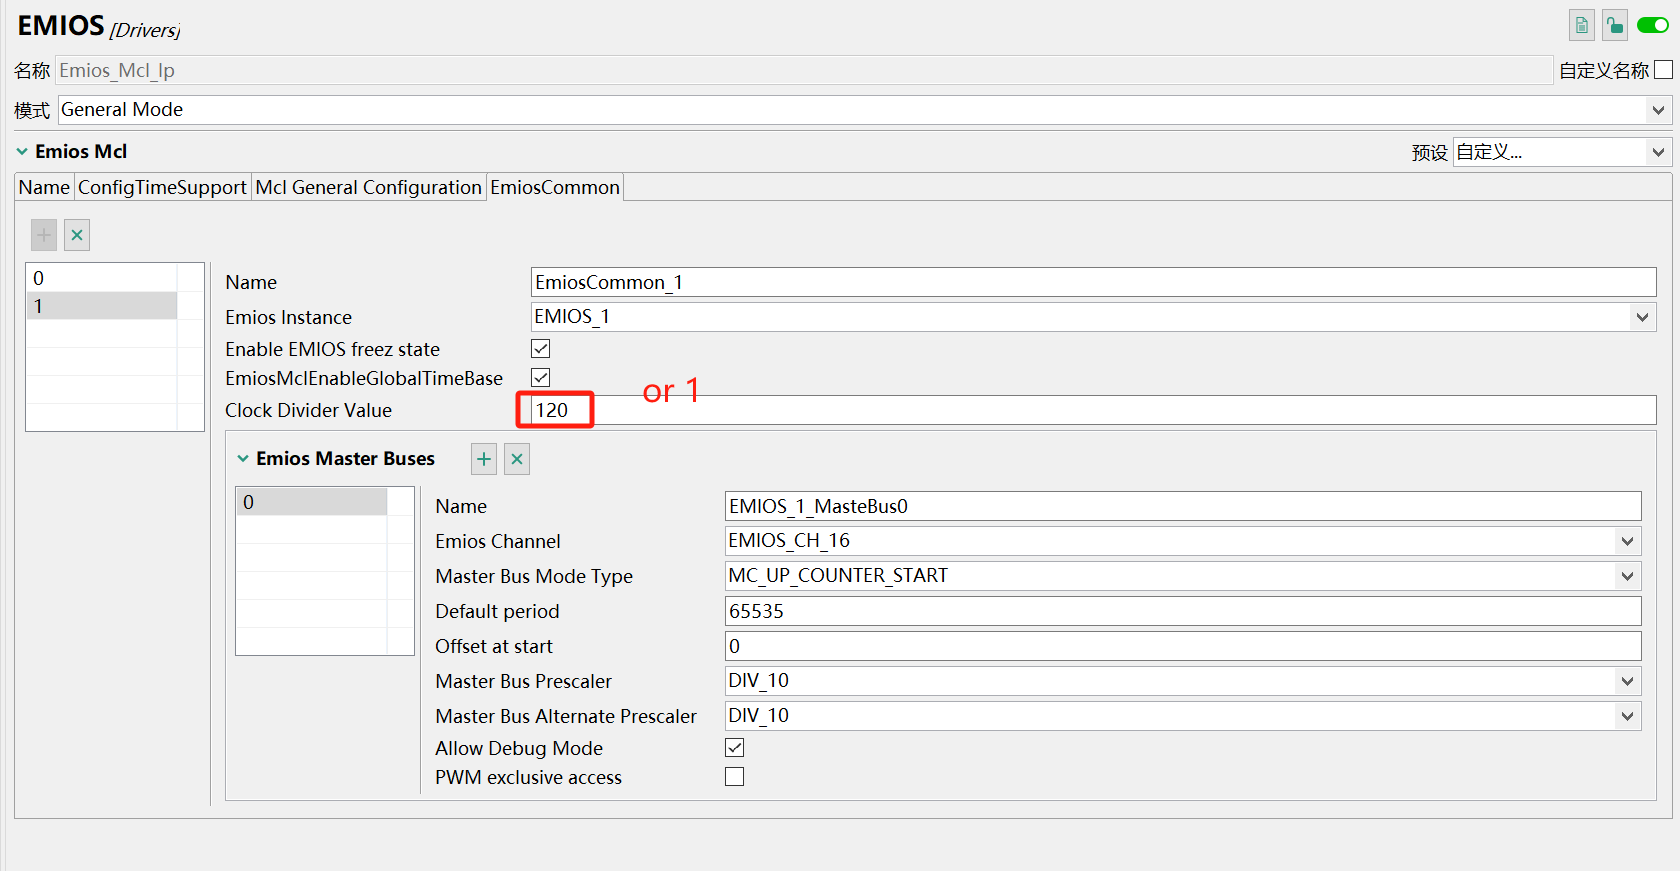Collapse the Emios Mcl section chevron
The width and height of the screenshot is (1680, 871).
tap(22, 152)
